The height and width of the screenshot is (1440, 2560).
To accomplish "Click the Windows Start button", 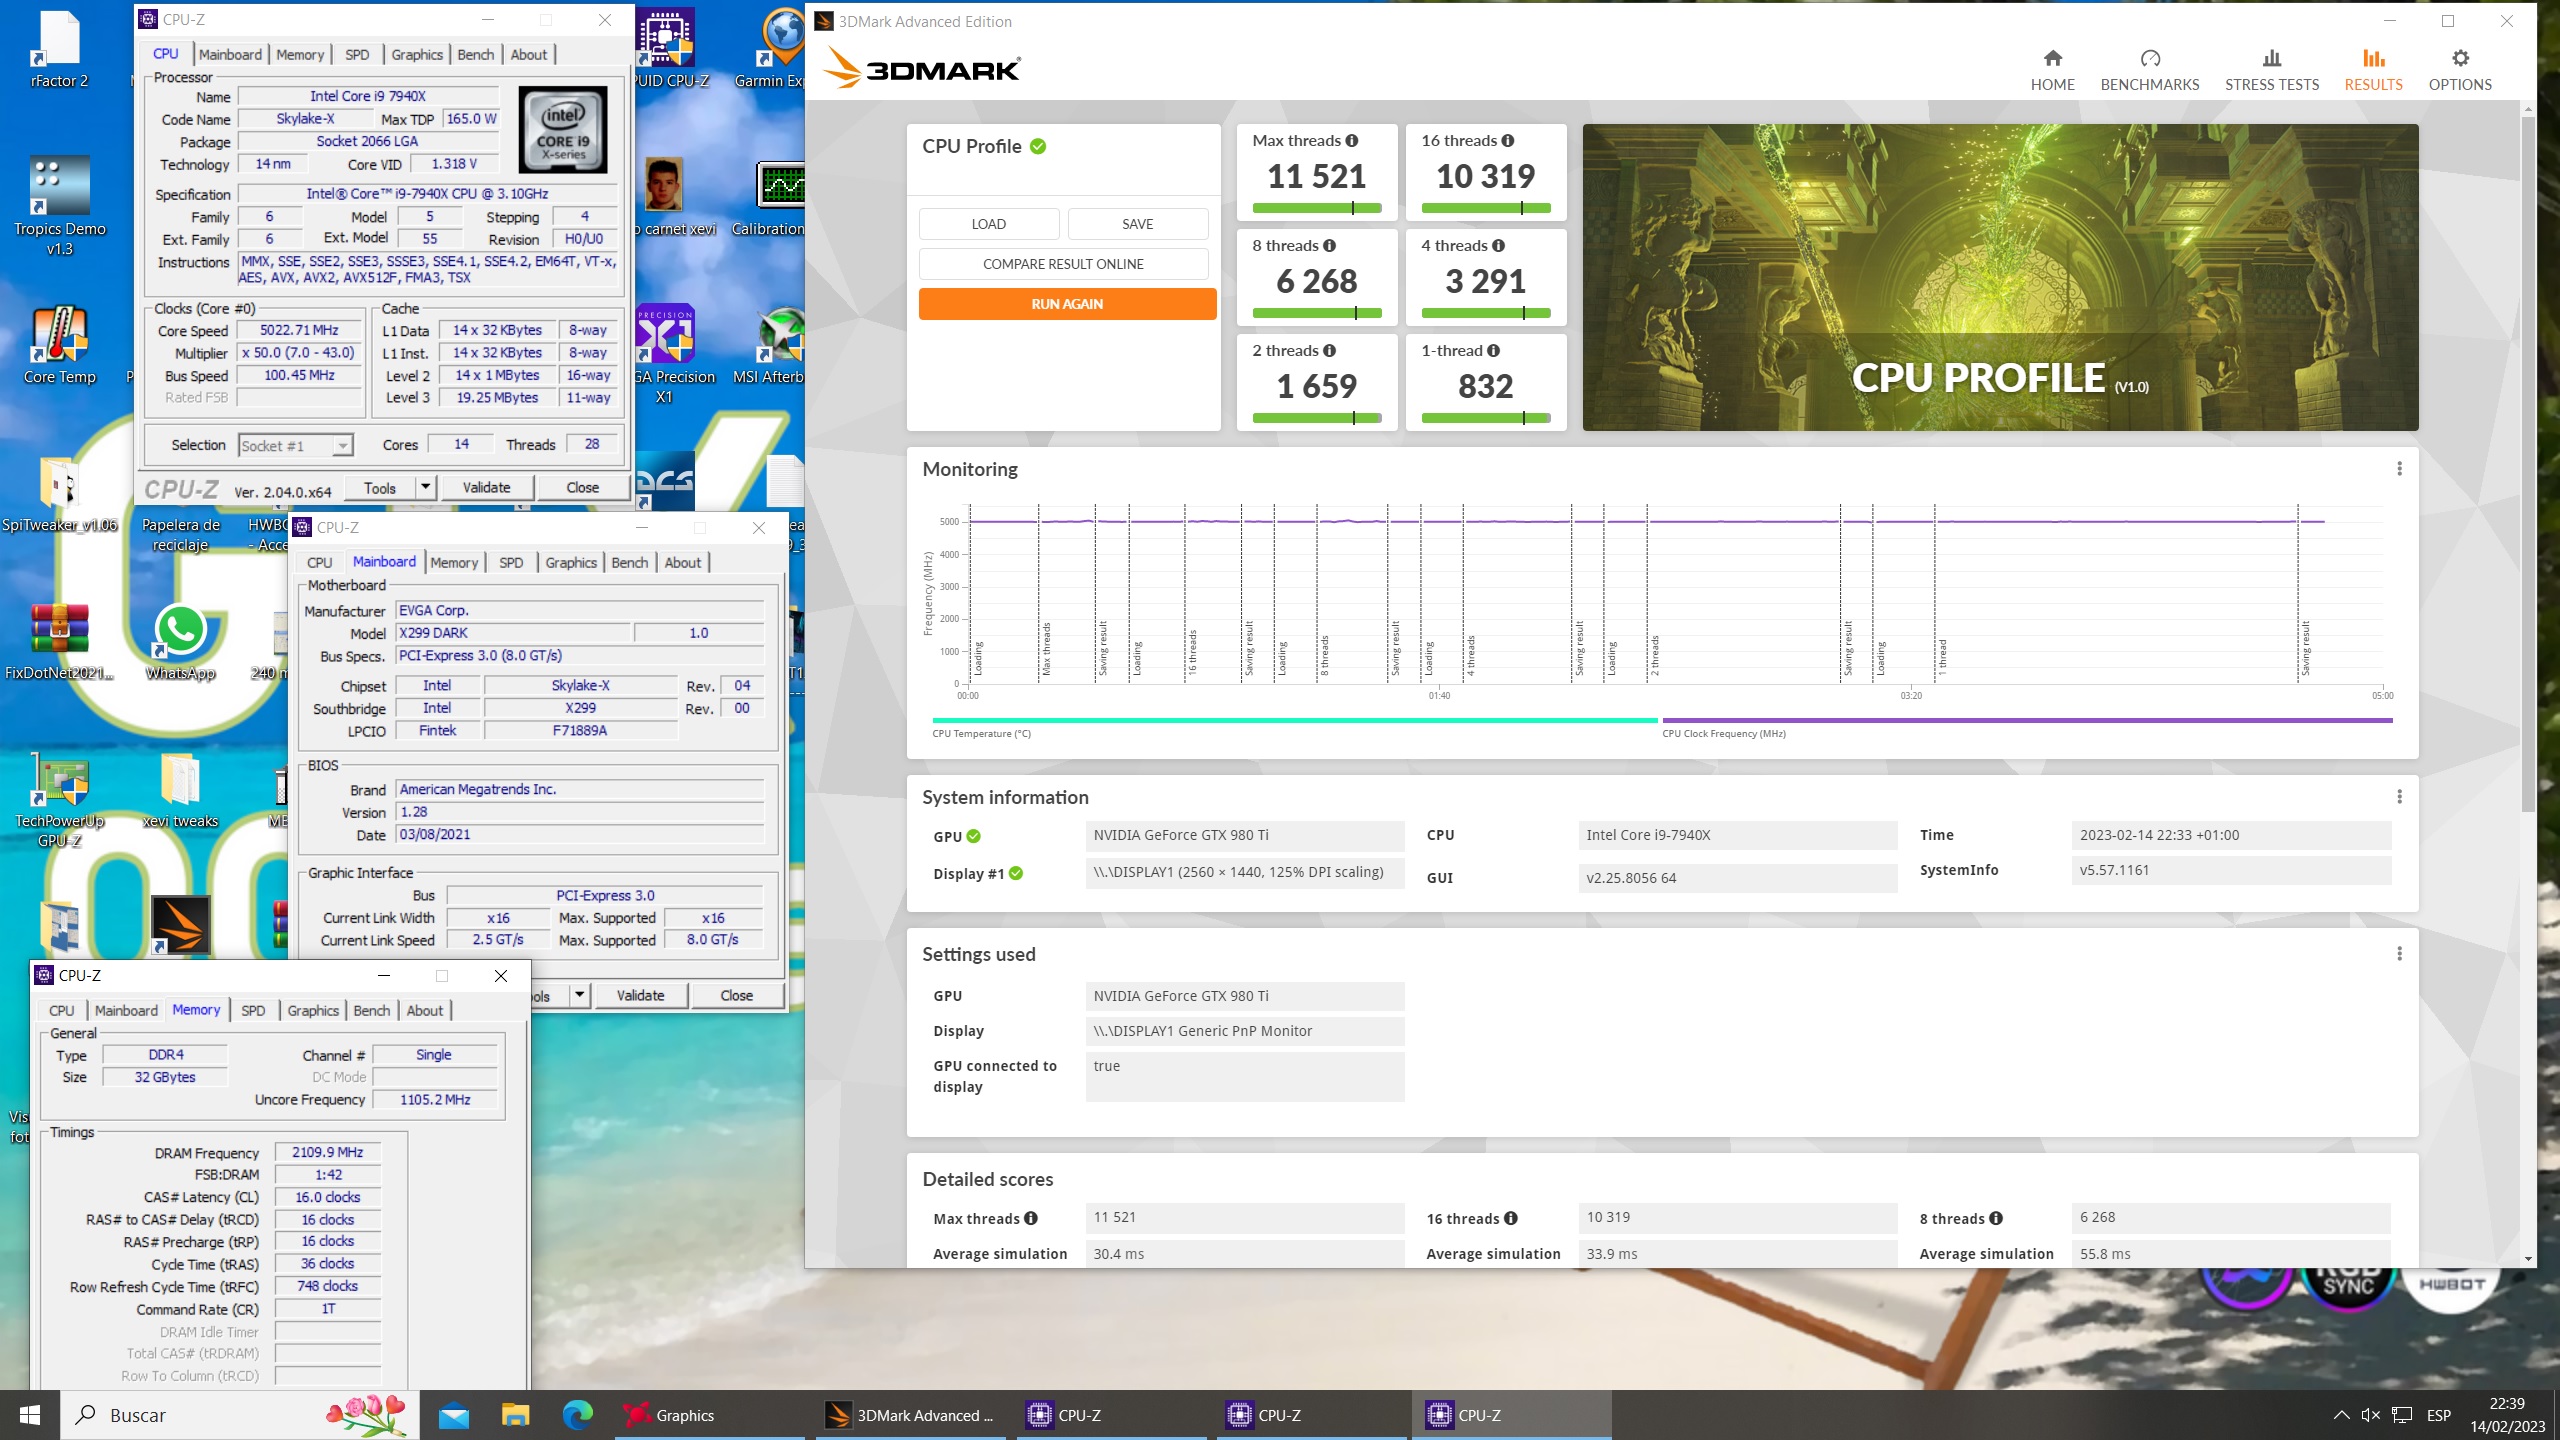I will [29, 1415].
